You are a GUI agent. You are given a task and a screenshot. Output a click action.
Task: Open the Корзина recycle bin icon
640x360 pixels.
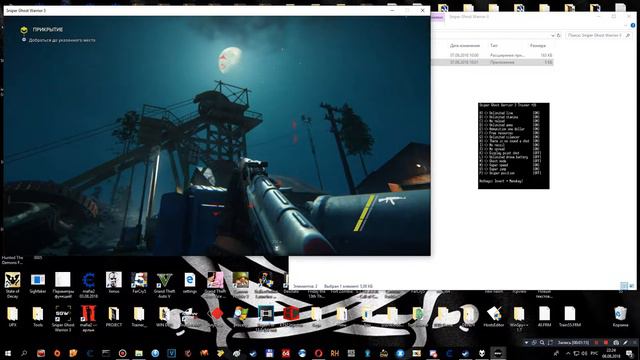620,317
